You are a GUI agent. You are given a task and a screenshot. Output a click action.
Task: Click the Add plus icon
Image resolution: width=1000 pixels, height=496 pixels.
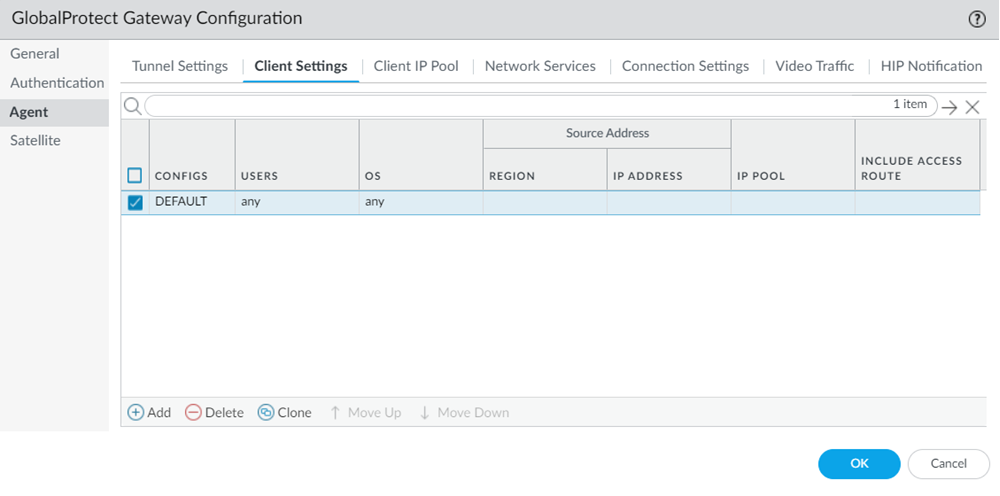coord(136,413)
